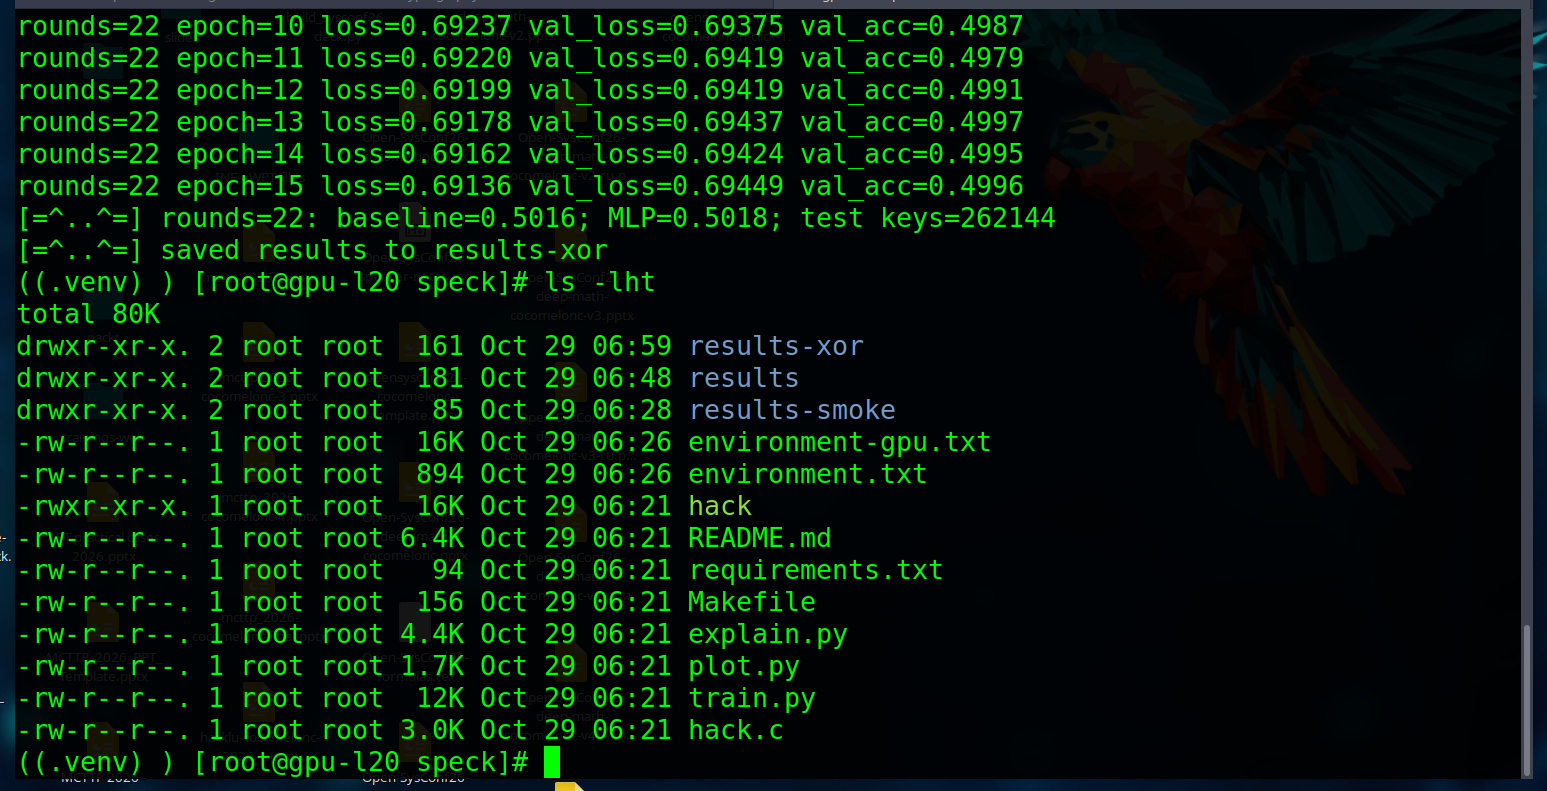The height and width of the screenshot is (791, 1547).
Task: Click the "baseline=0.5016" value
Action: pyautogui.click(x=456, y=218)
